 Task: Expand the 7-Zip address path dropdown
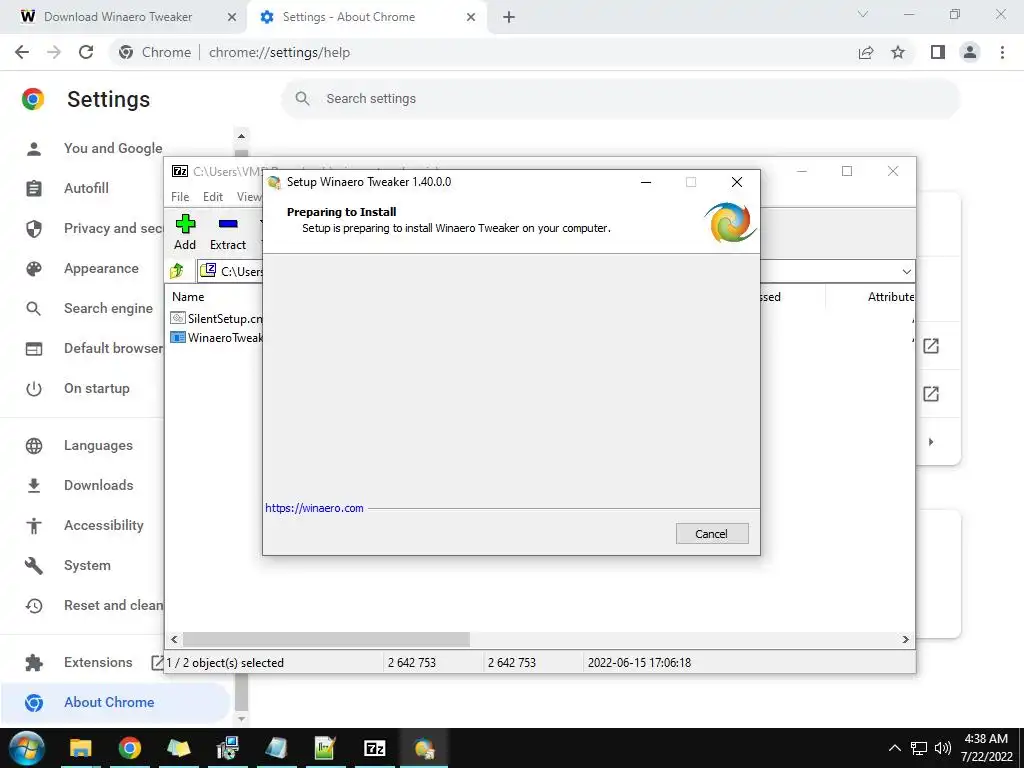coord(906,272)
